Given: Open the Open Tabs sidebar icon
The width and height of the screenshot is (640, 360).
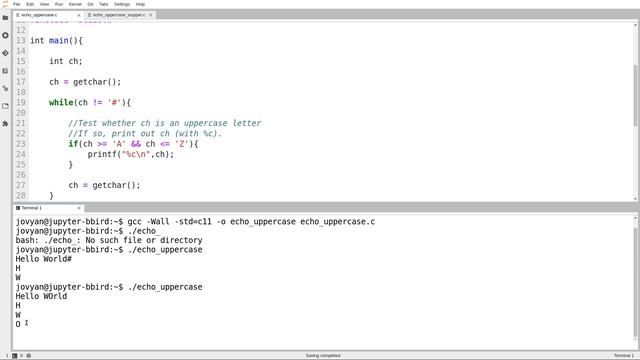Looking at the screenshot, I should coord(5,106).
